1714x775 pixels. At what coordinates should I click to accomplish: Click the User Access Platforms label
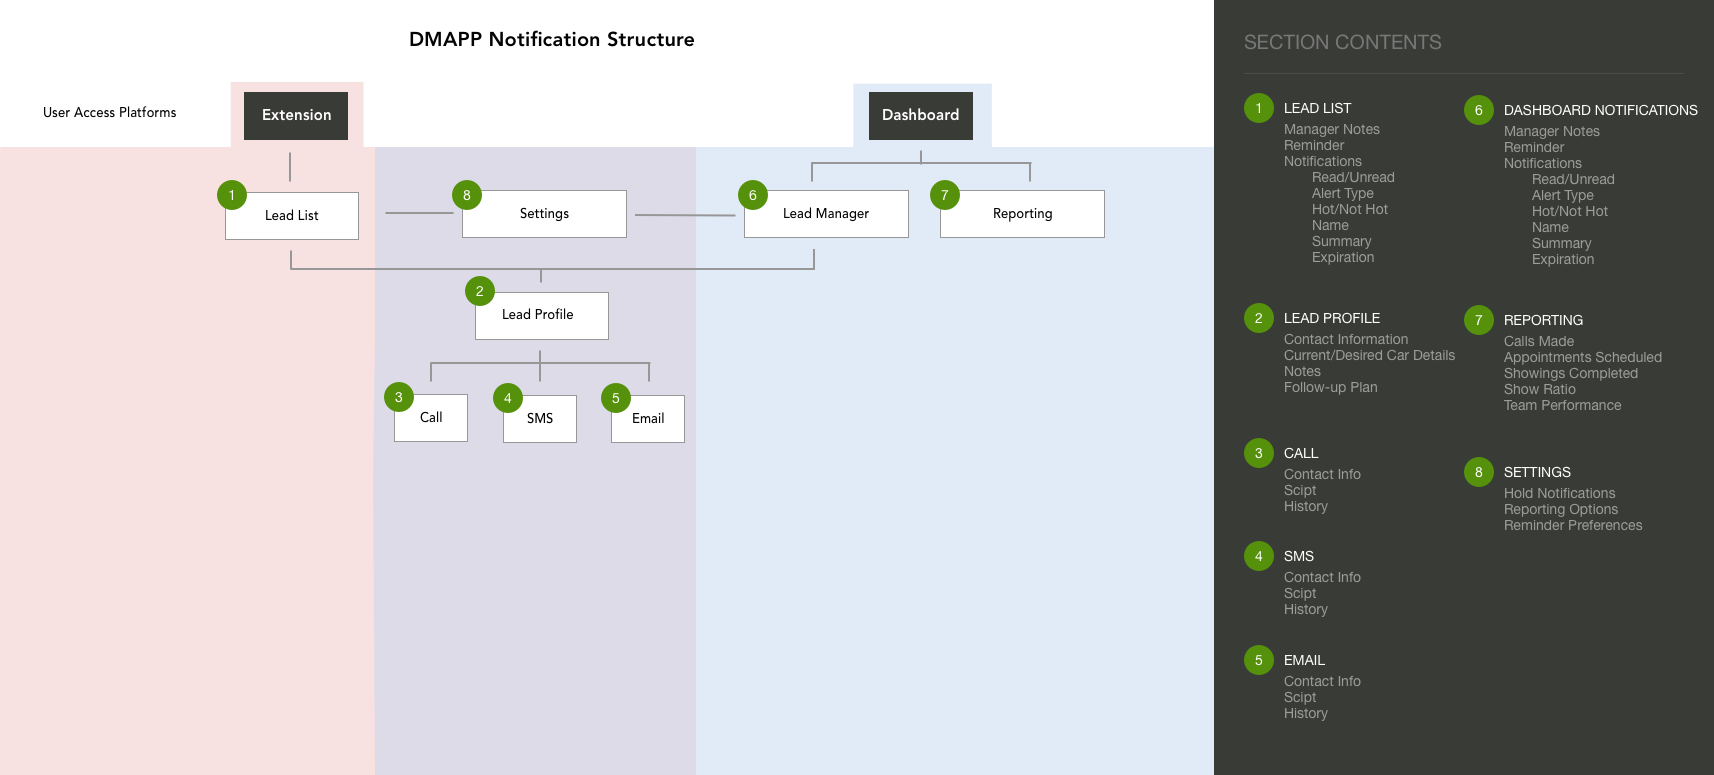(x=110, y=112)
